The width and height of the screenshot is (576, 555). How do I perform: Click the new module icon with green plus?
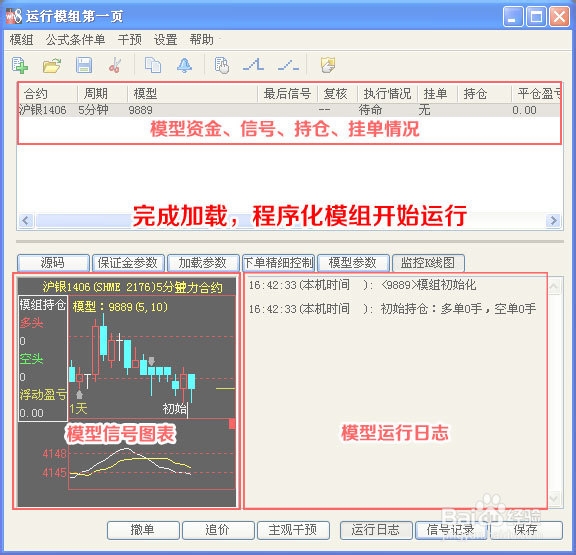[x=20, y=66]
